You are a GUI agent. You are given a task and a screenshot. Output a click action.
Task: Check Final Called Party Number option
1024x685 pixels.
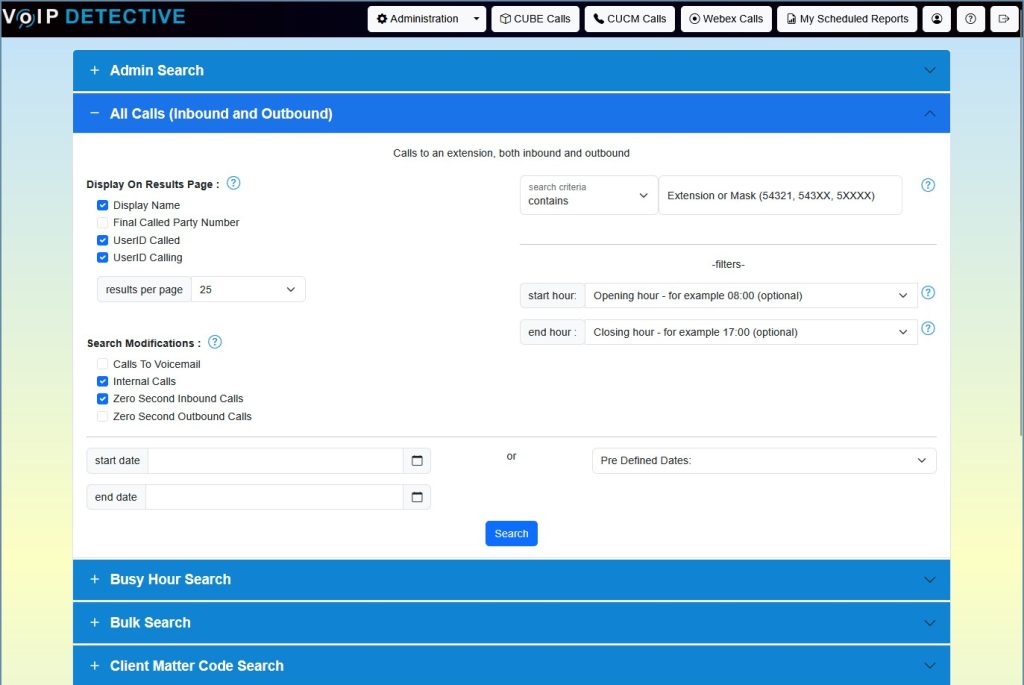(x=103, y=223)
